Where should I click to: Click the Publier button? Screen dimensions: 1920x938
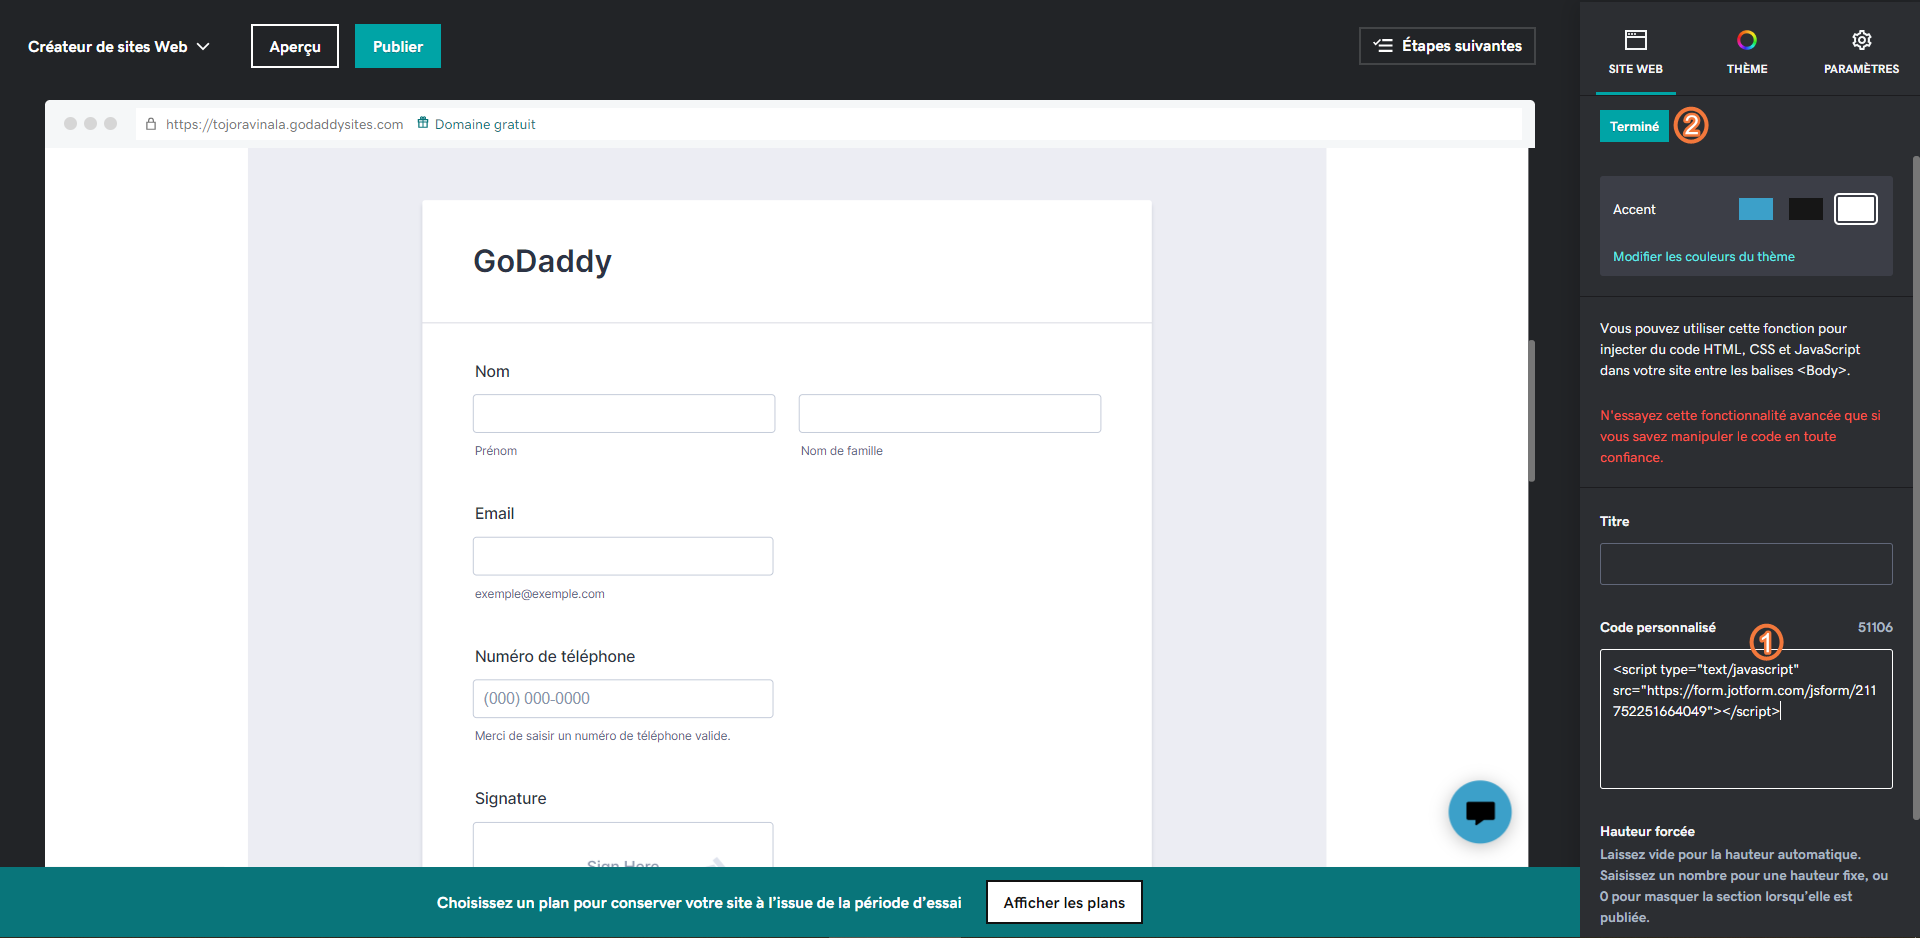click(398, 46)
